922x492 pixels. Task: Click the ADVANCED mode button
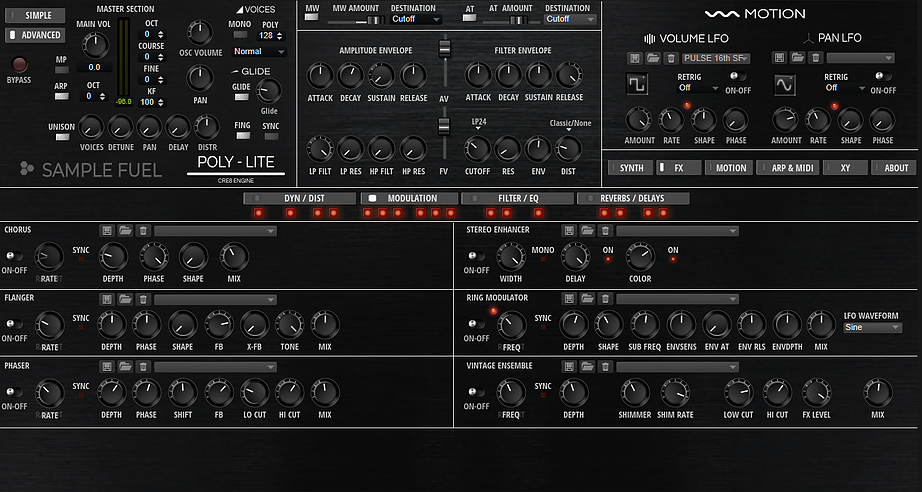tap(35, 35)
